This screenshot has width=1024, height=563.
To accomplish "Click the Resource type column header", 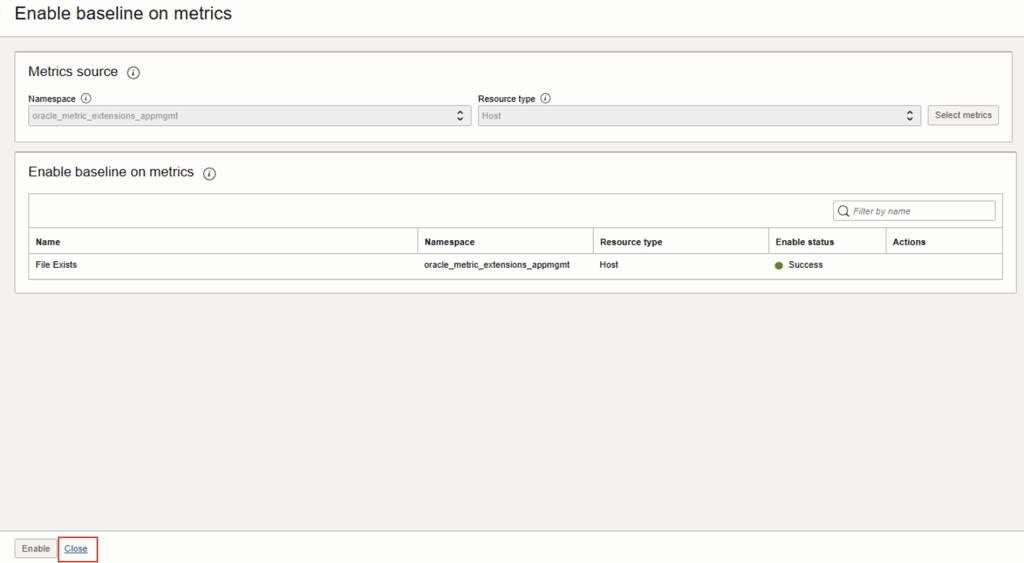I will point(630,242).
